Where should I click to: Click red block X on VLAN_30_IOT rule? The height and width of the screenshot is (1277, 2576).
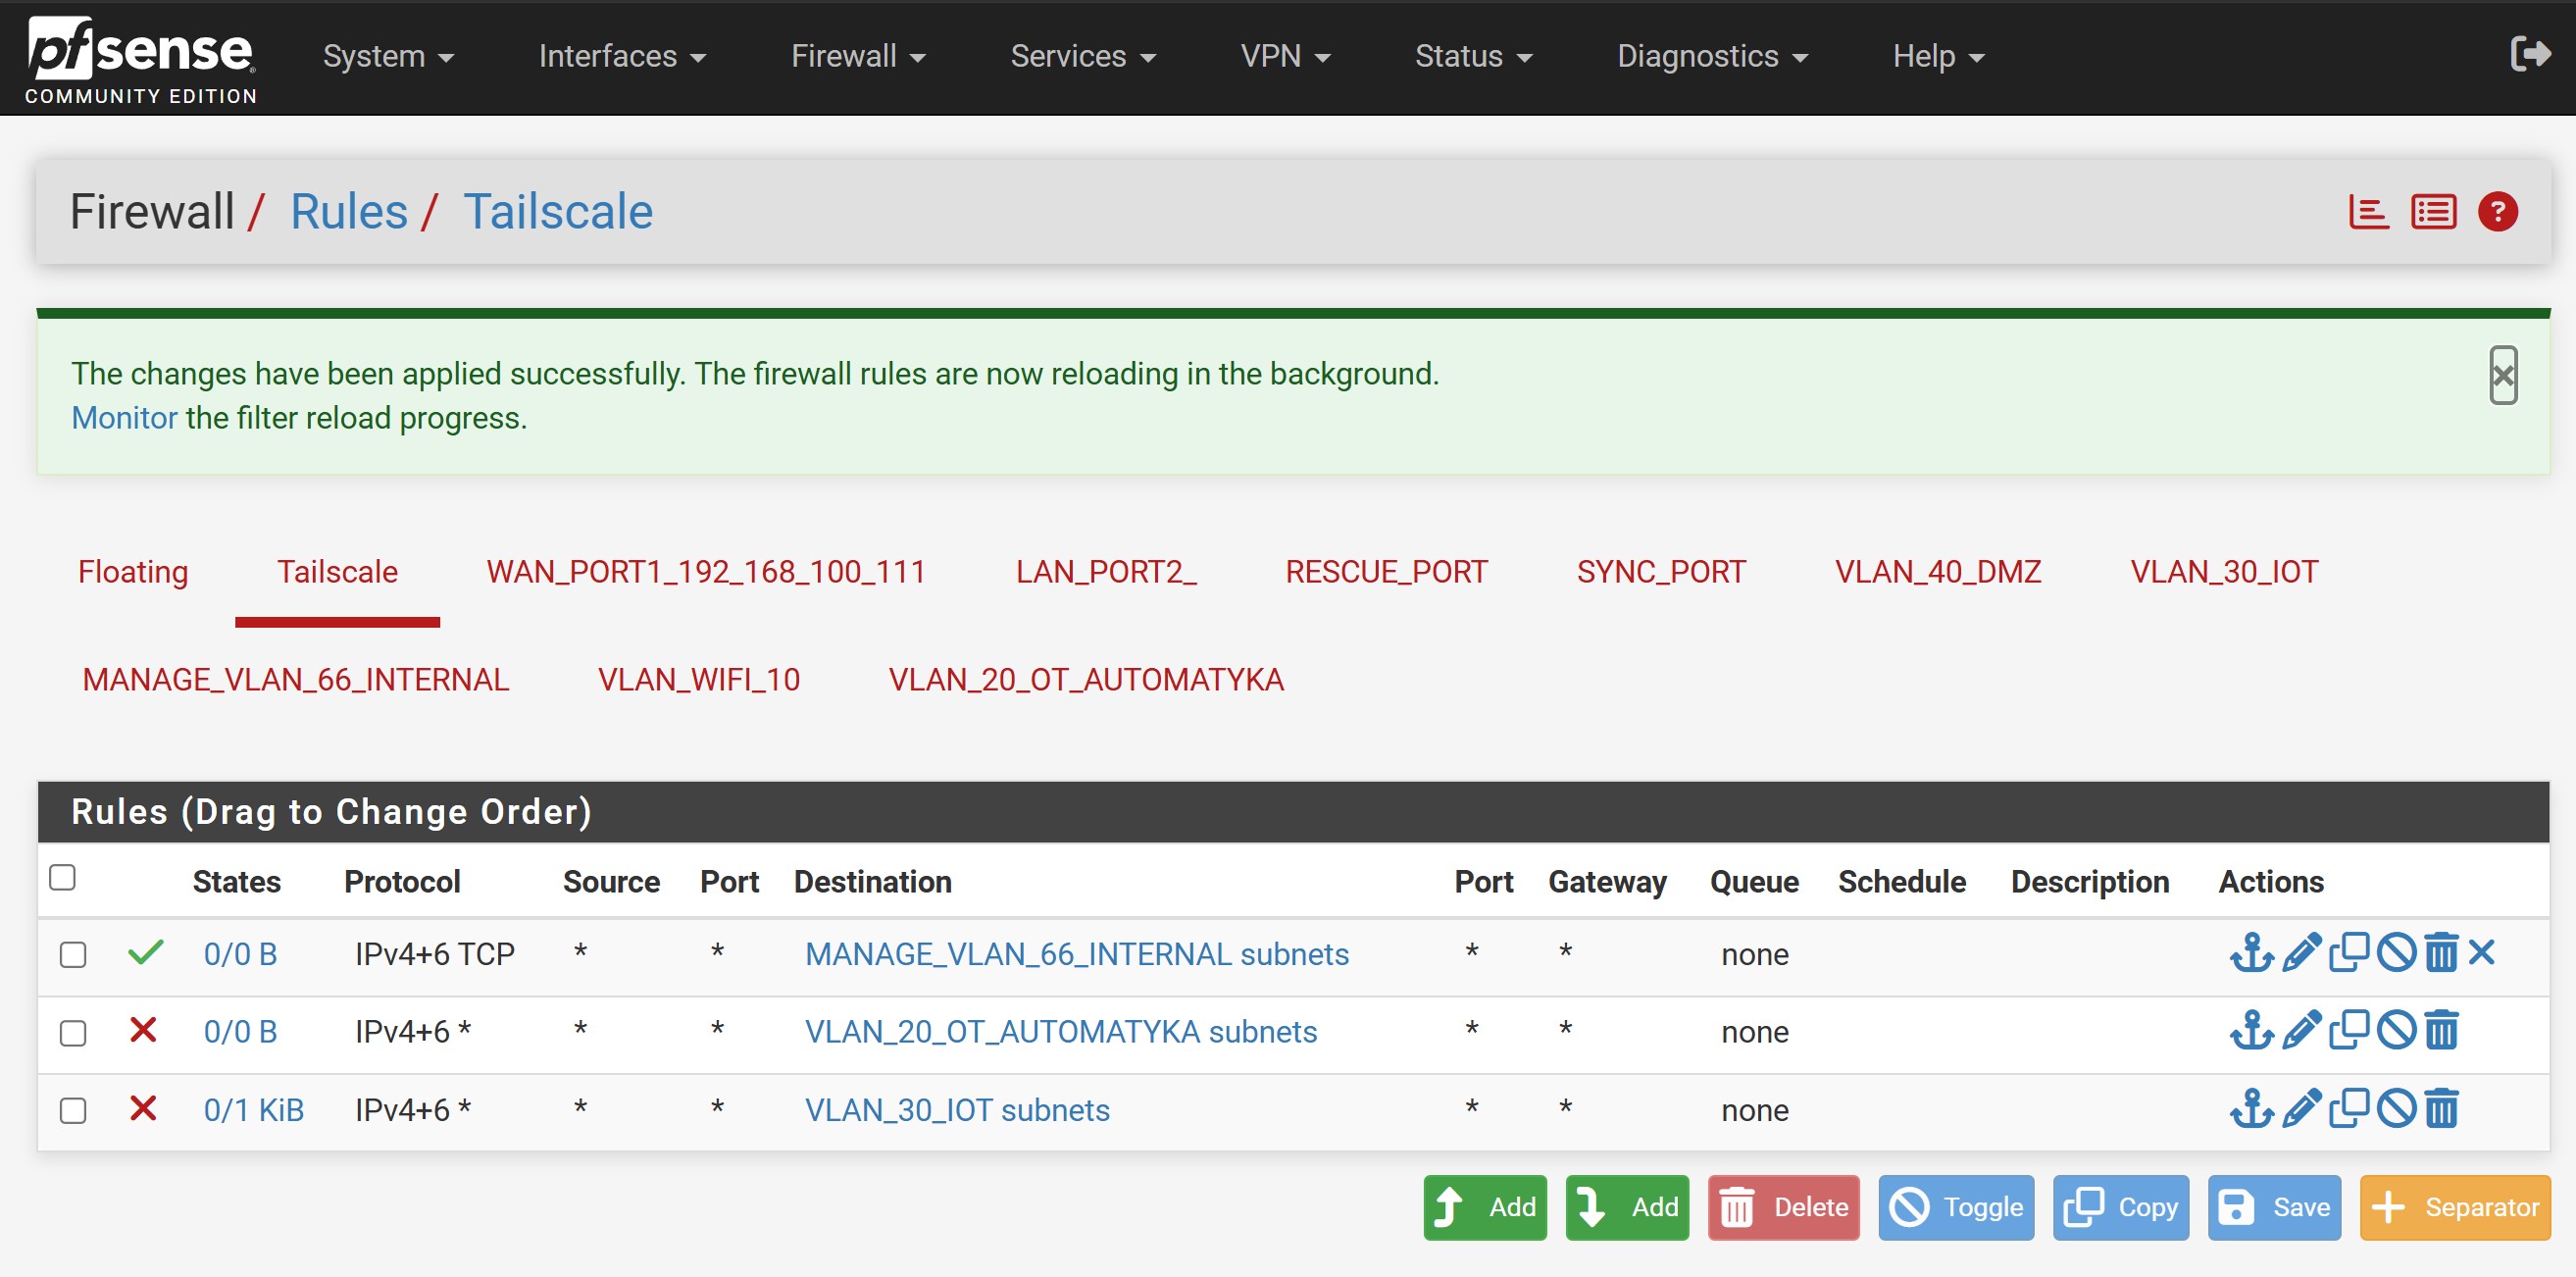click(x=143, y=1108)
